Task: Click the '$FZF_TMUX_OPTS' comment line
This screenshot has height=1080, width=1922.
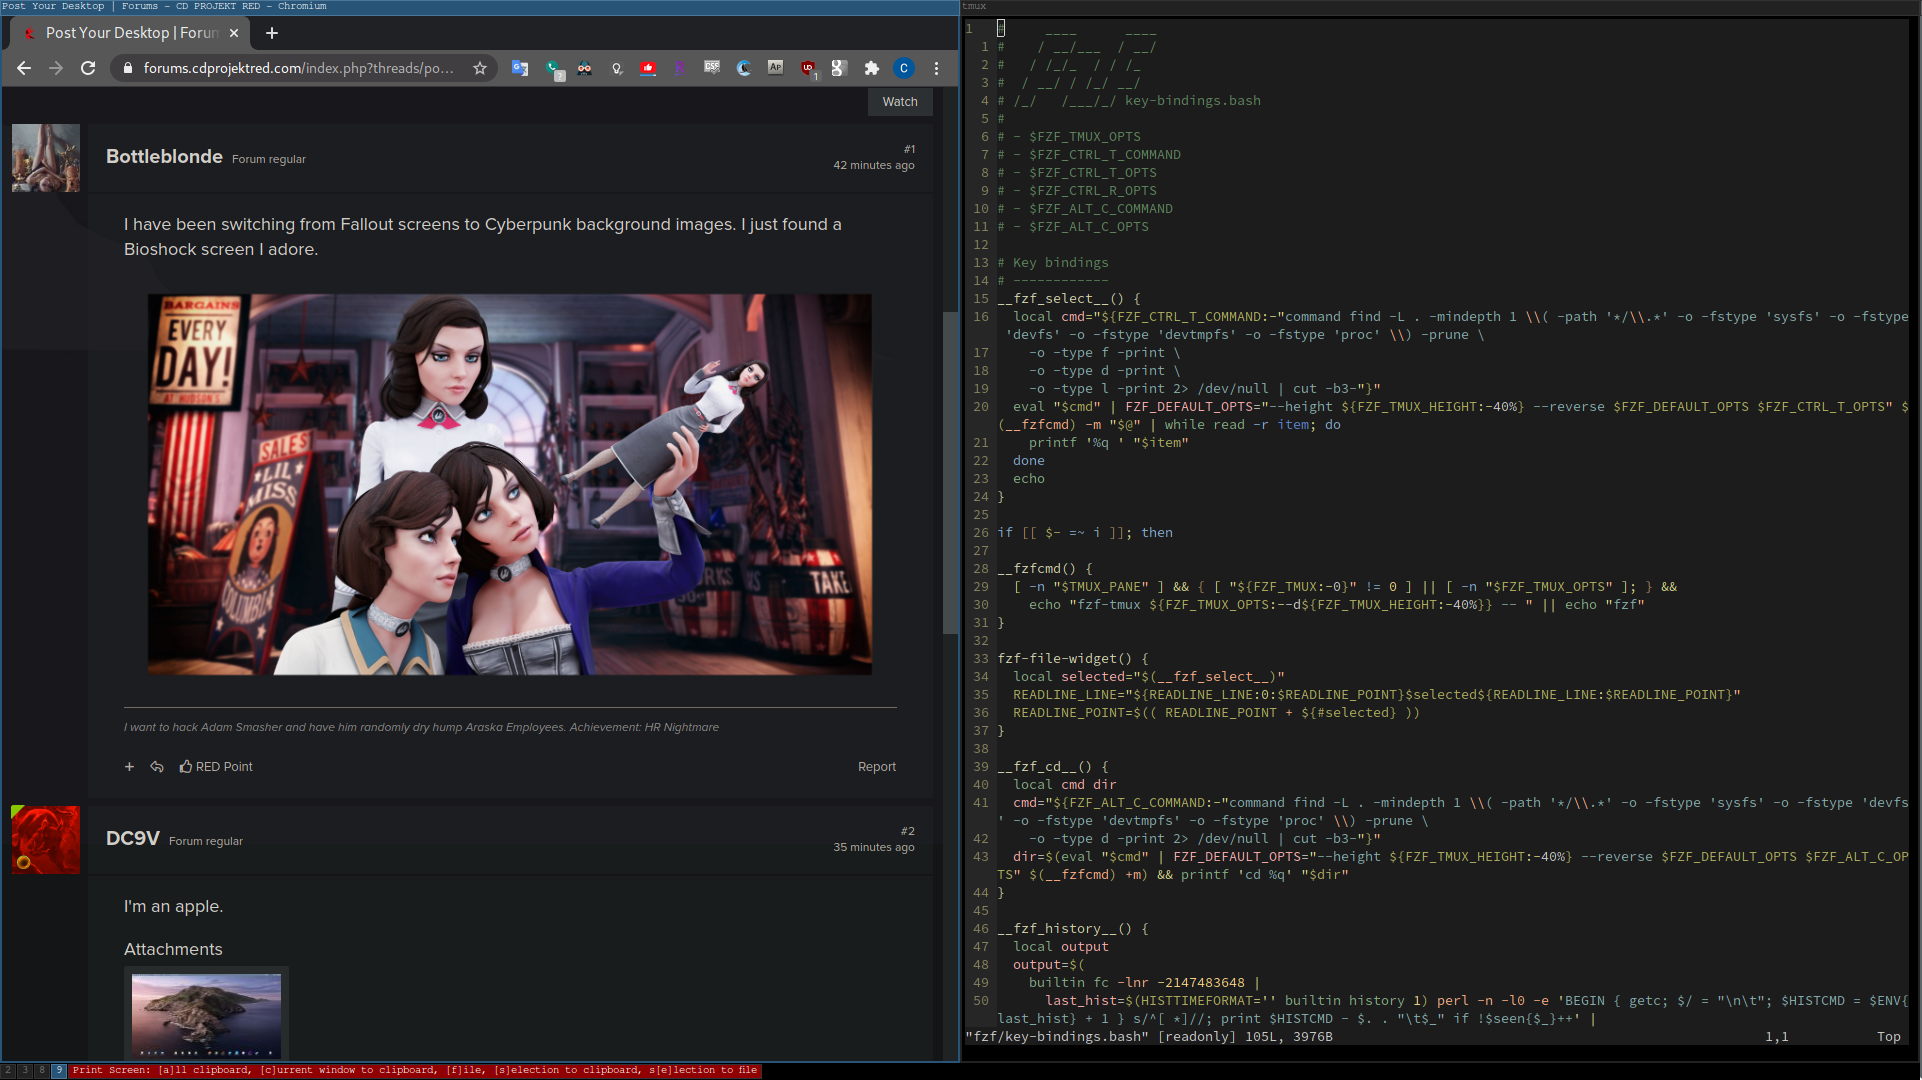Action: (x=1069, y=137)
